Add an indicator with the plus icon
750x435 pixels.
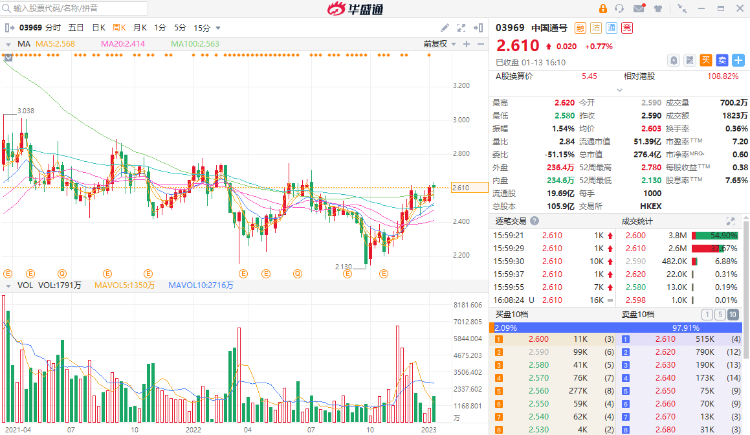467,44
